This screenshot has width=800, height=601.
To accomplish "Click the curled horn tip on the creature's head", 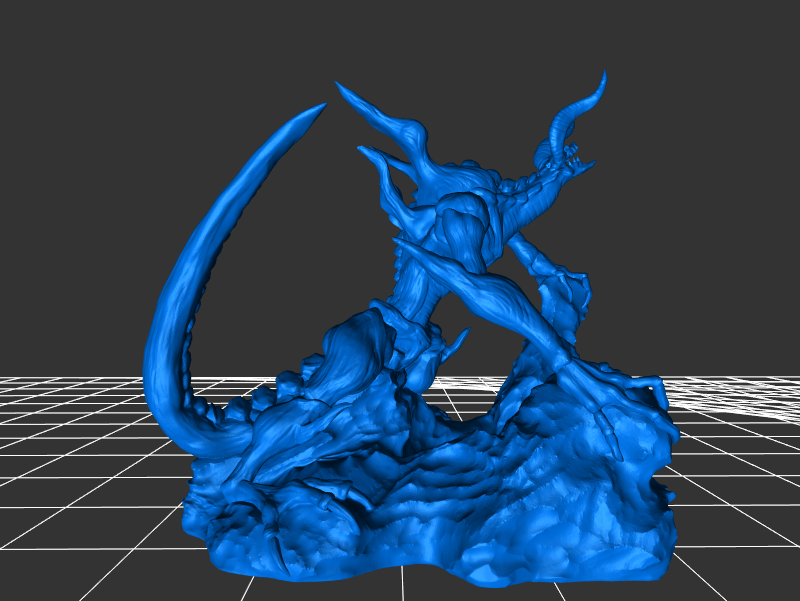I will click(603, 77).
